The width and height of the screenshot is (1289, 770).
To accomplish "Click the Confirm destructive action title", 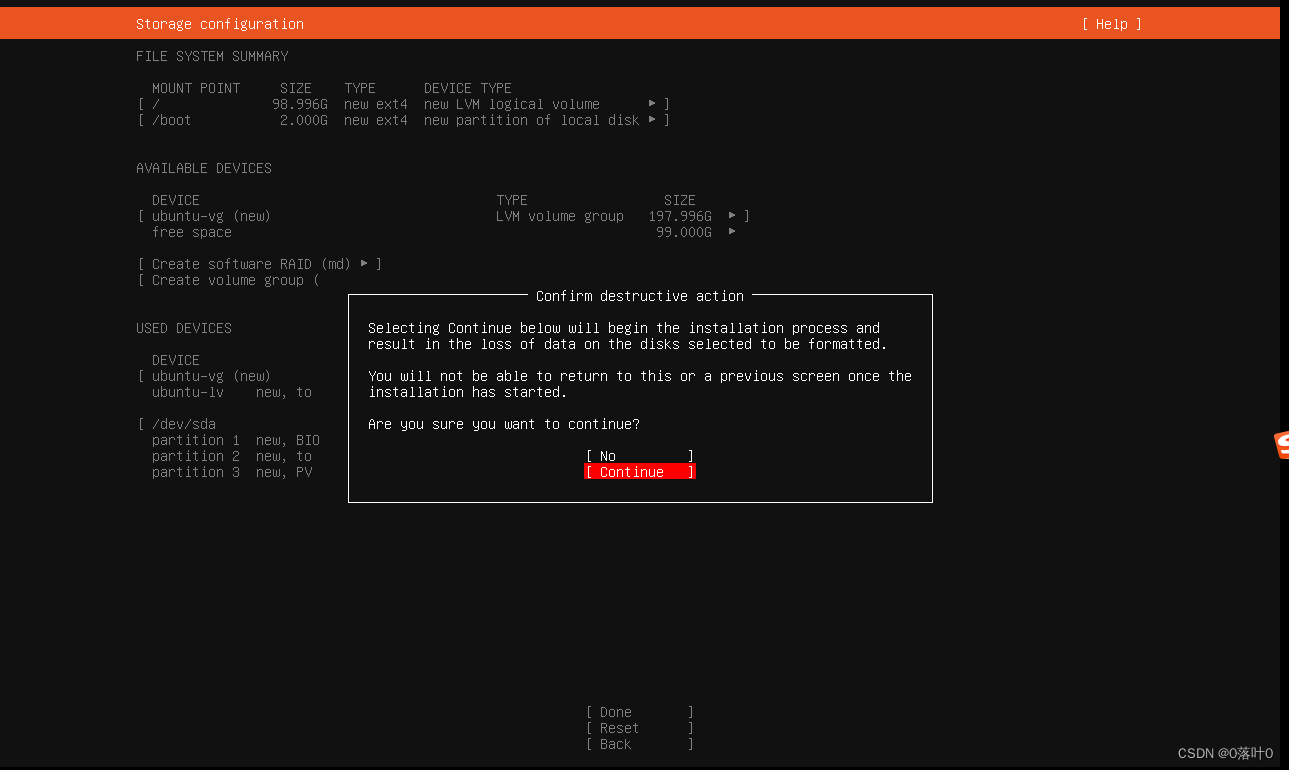I will point(640,296).
